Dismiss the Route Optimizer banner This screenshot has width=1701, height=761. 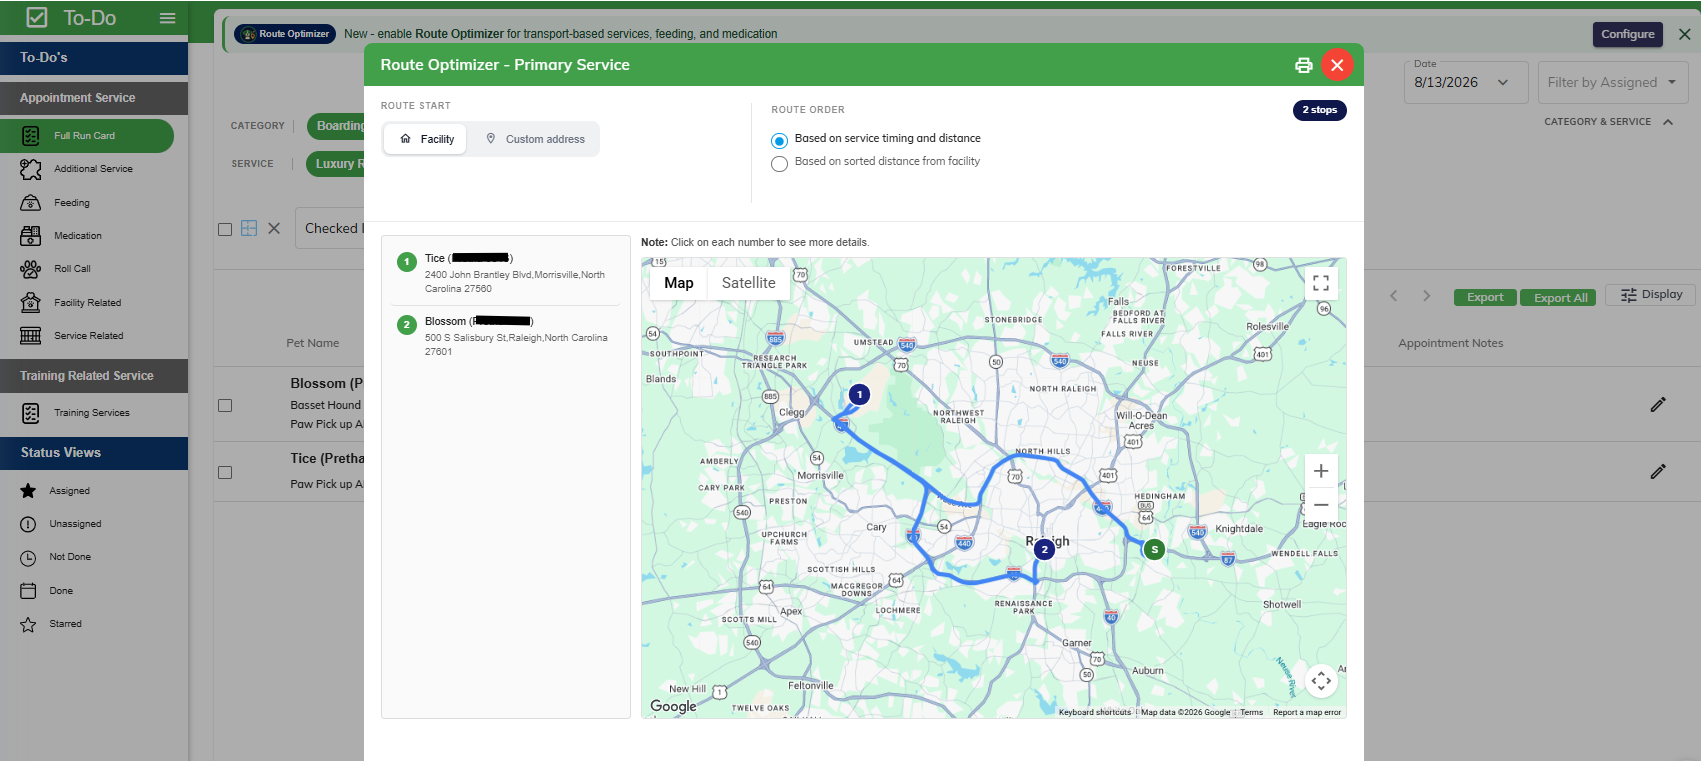pos(1684,34)
